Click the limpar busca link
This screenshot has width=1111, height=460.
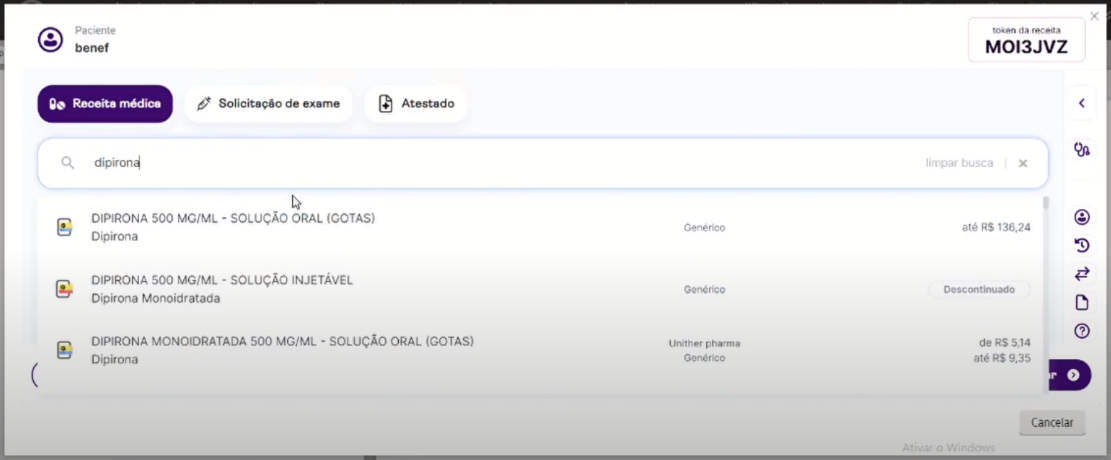[959, 163]
